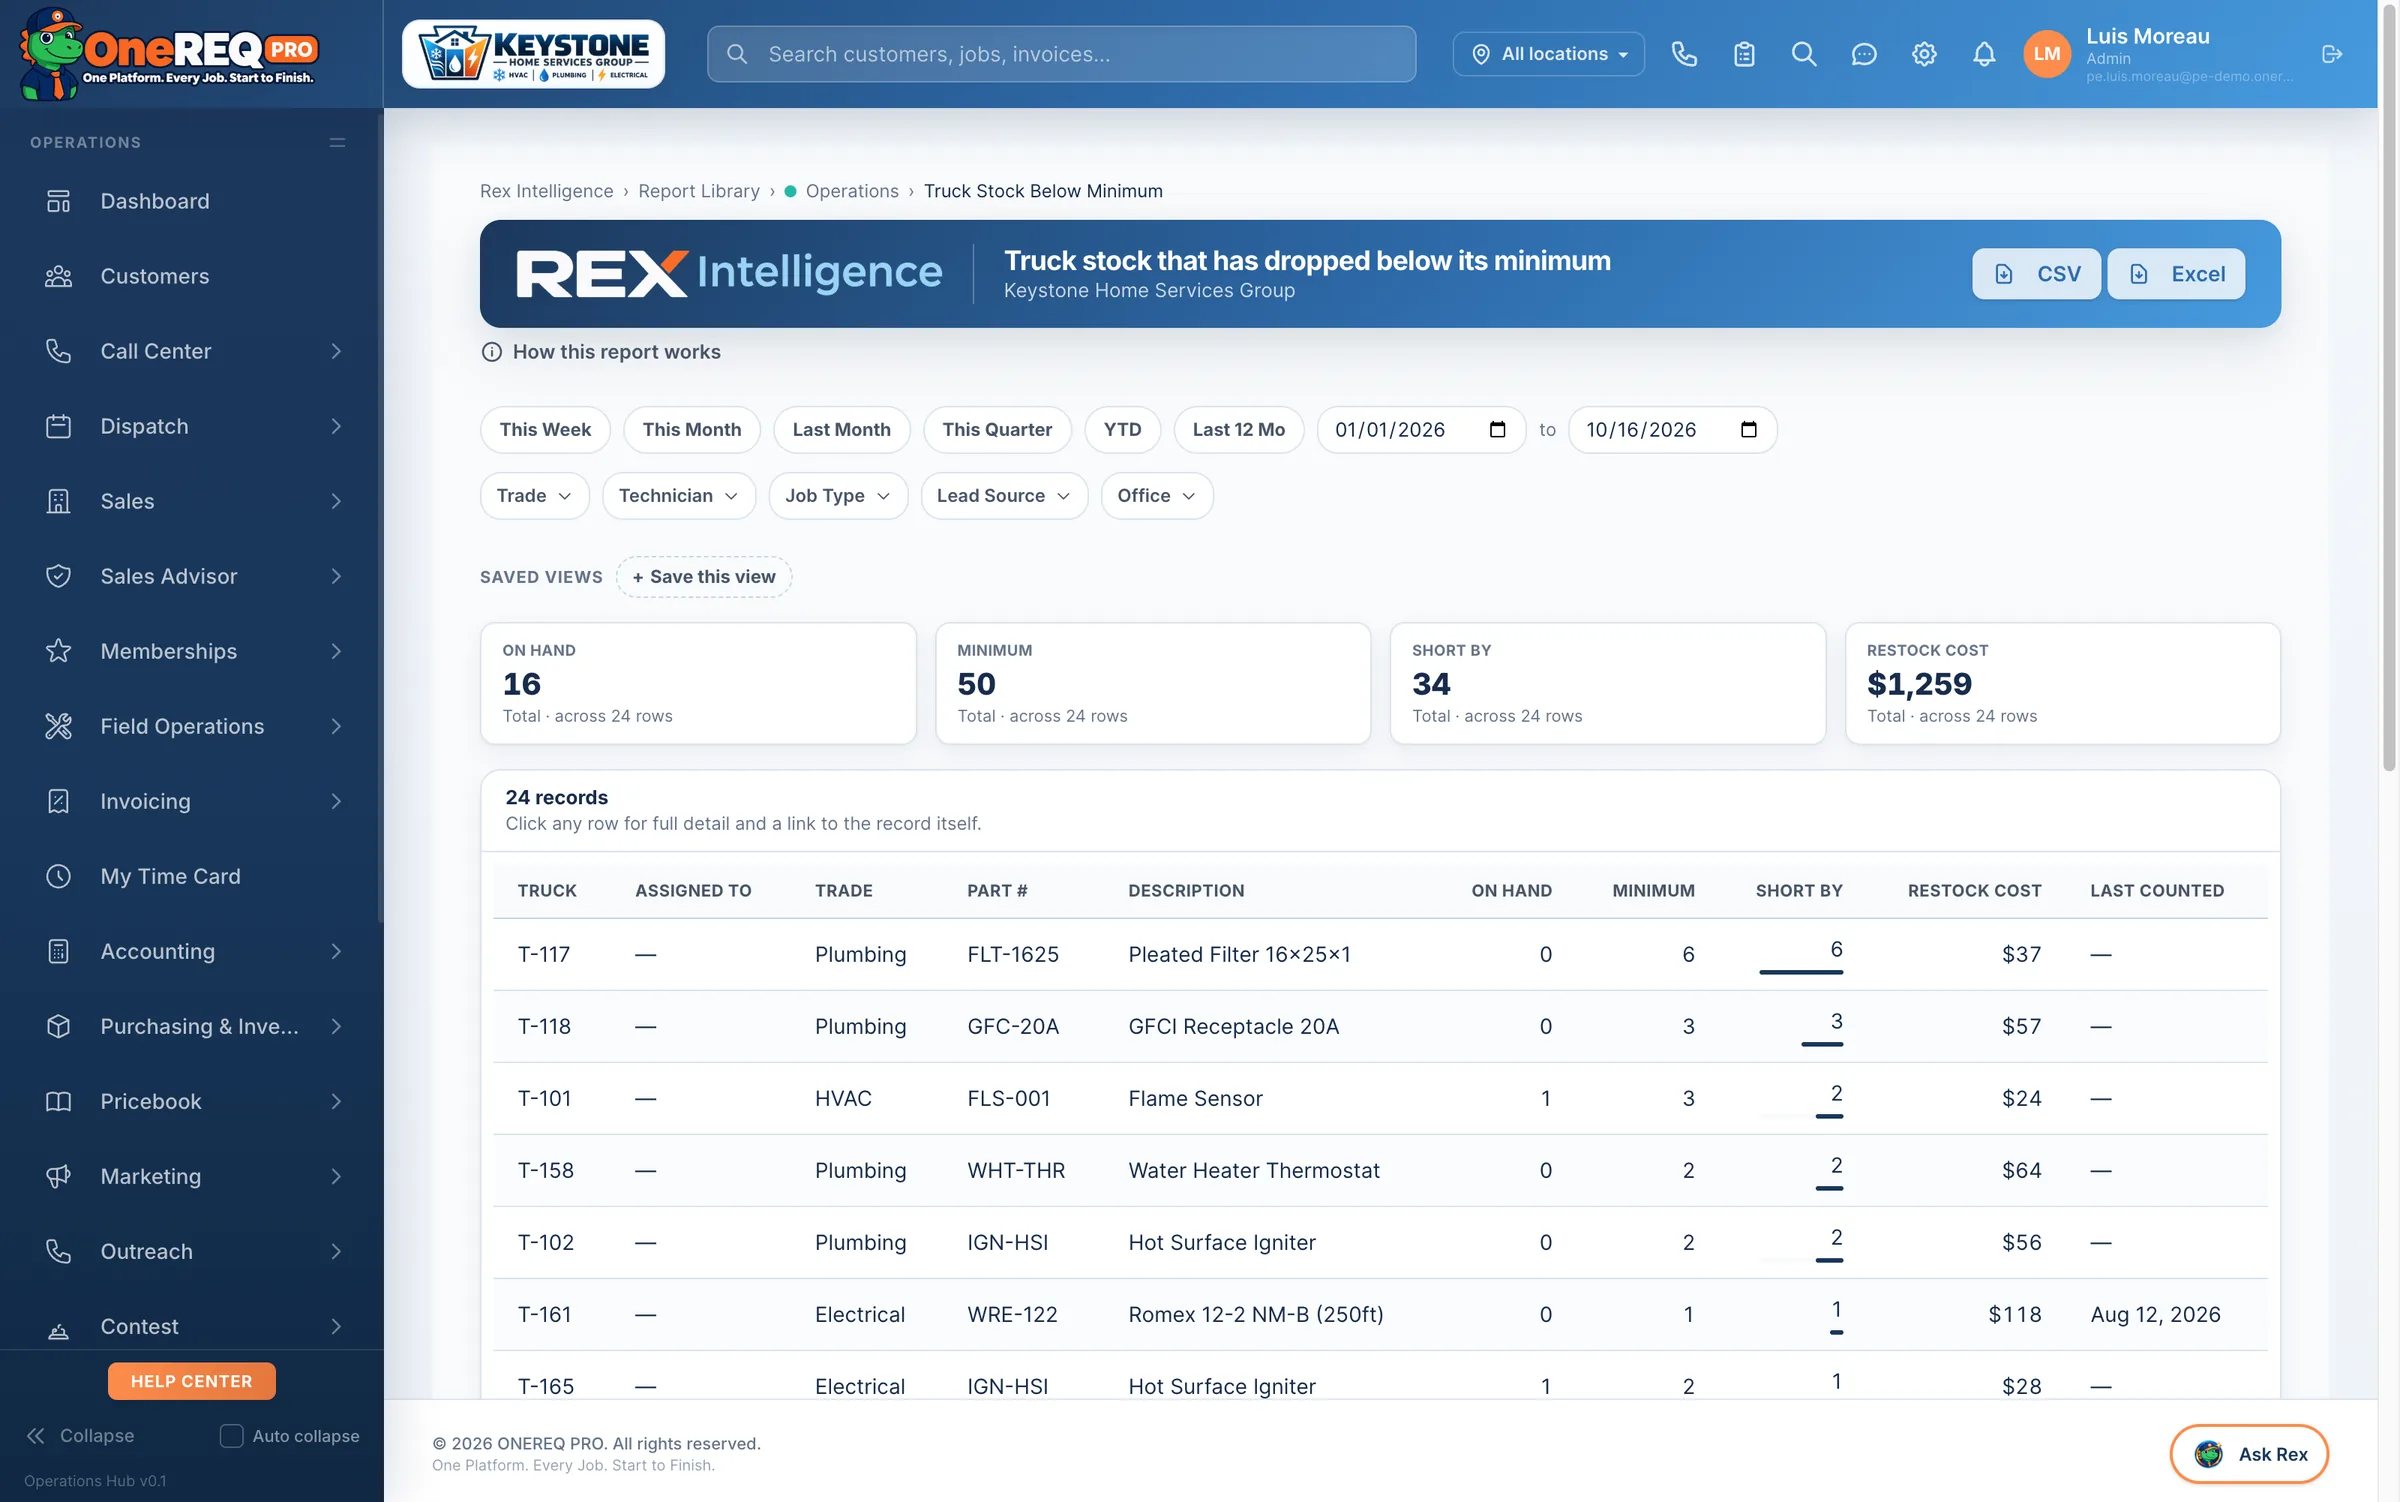This screenshot has height=1502, width=2400.
Task: Toggle the Auto collapse checkbox
Action: pos(231,1435)
